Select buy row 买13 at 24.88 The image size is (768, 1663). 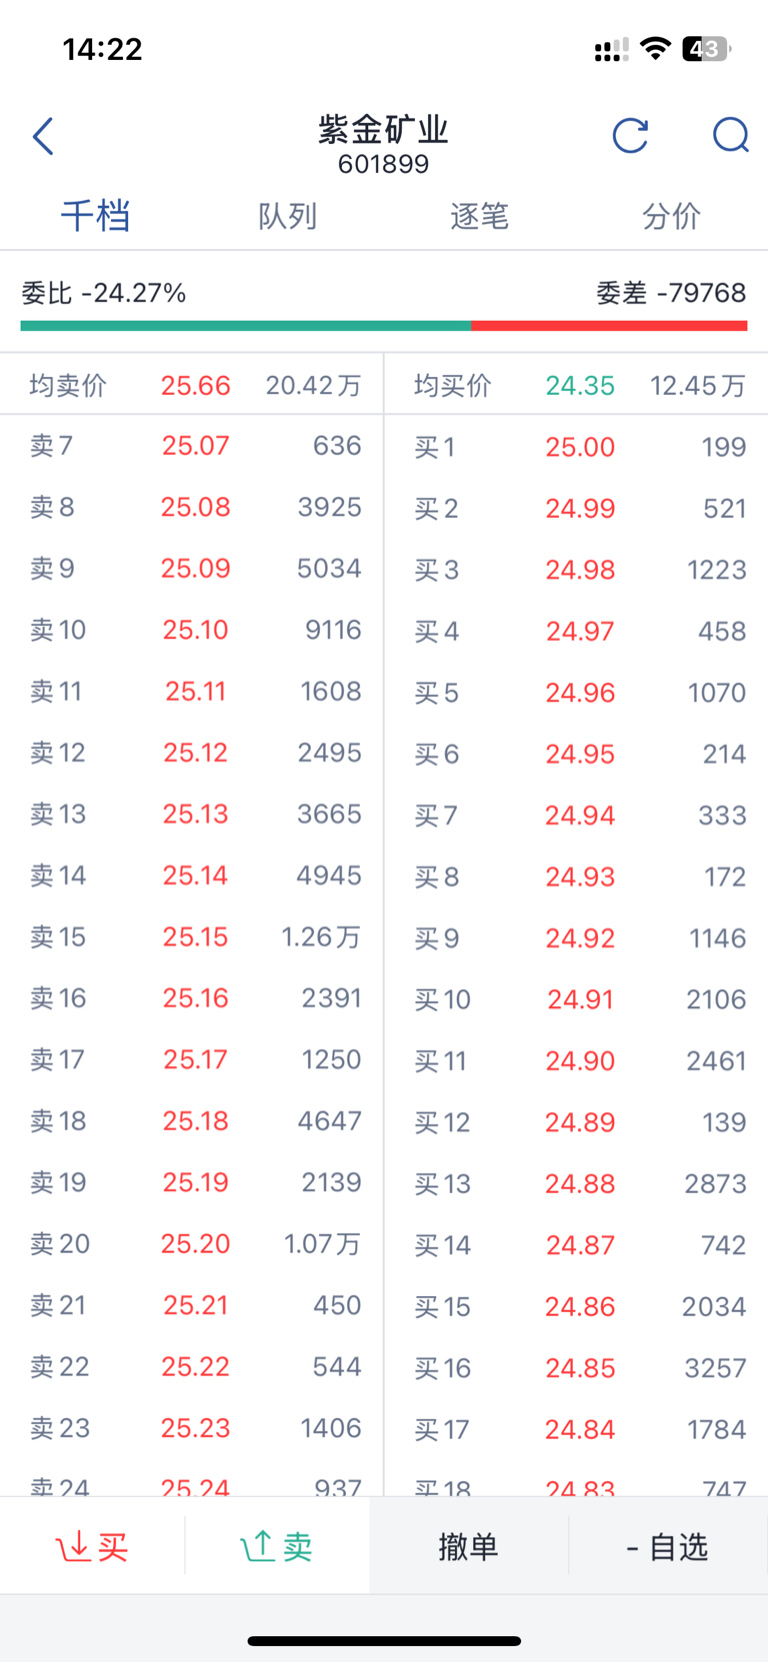tap(577, 1184)
